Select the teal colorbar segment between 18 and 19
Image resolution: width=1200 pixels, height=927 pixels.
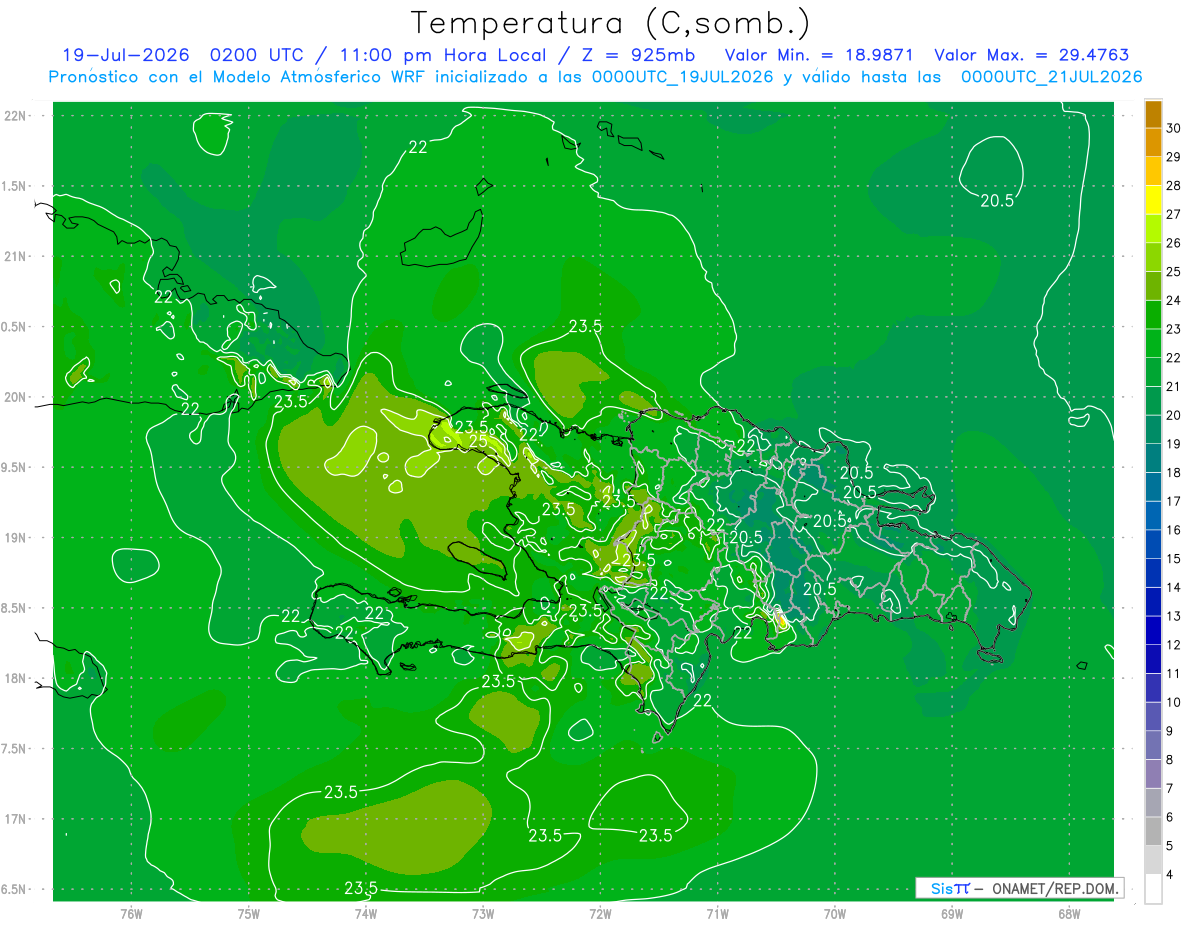pyautogui.click(x=1153, y=459)
